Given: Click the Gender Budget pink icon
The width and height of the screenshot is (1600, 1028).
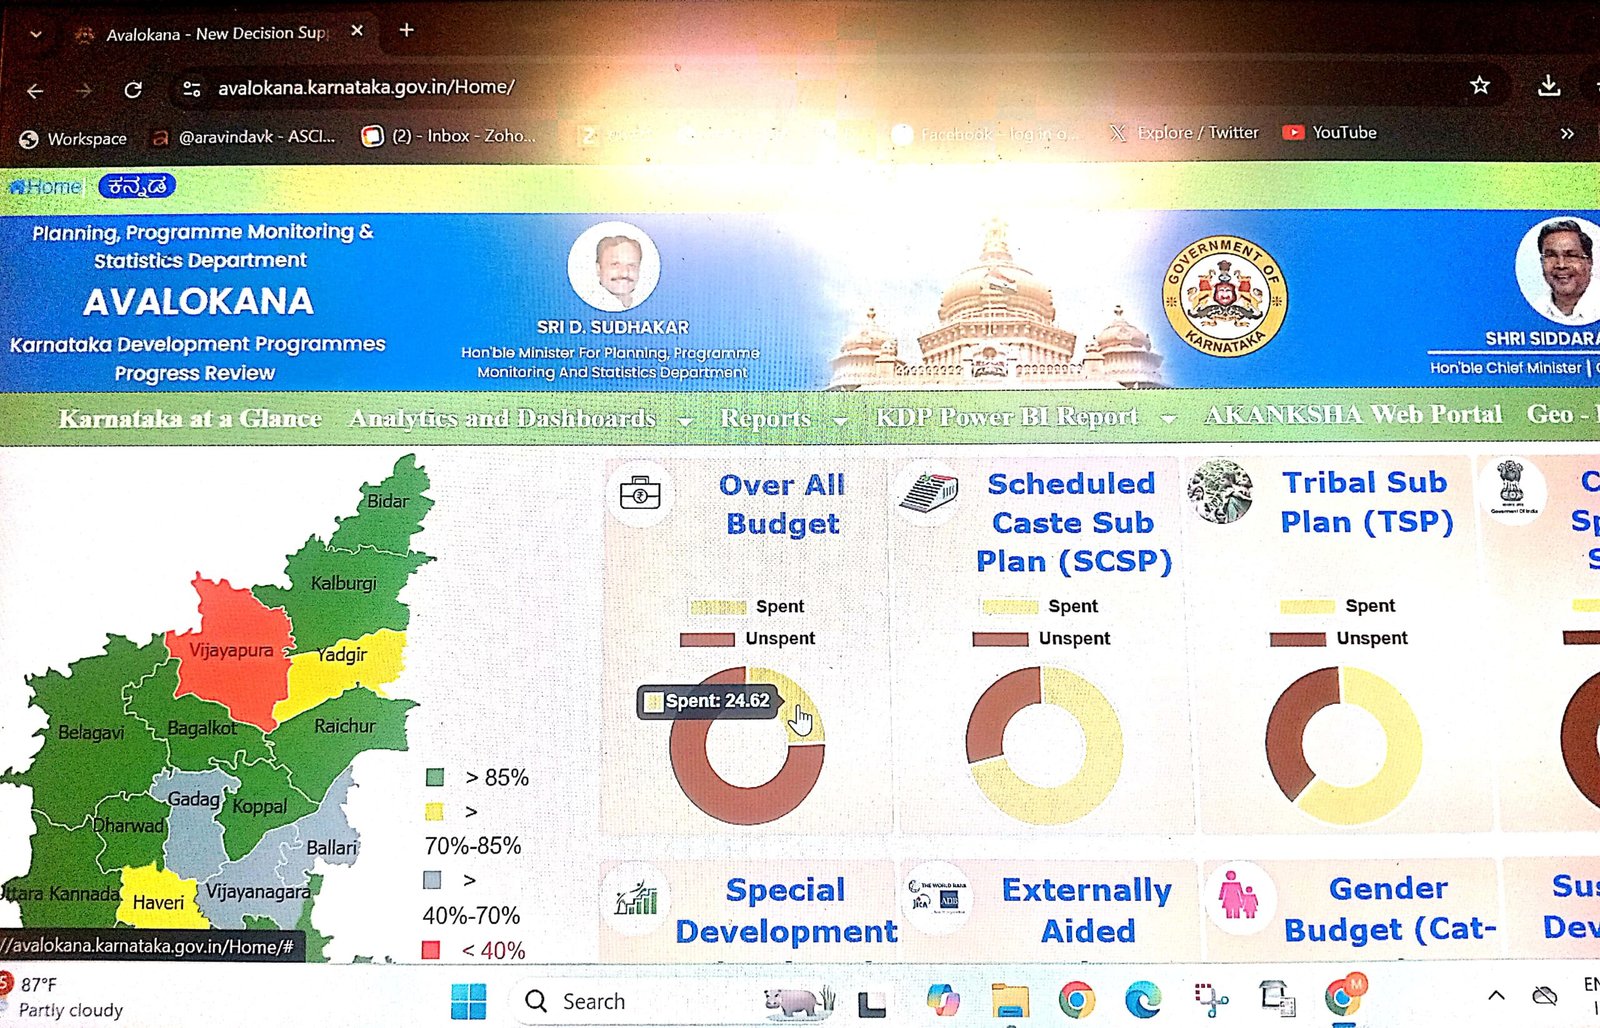Looking at the screenshot, I should pyautogui.click(x=1238, y=894).
